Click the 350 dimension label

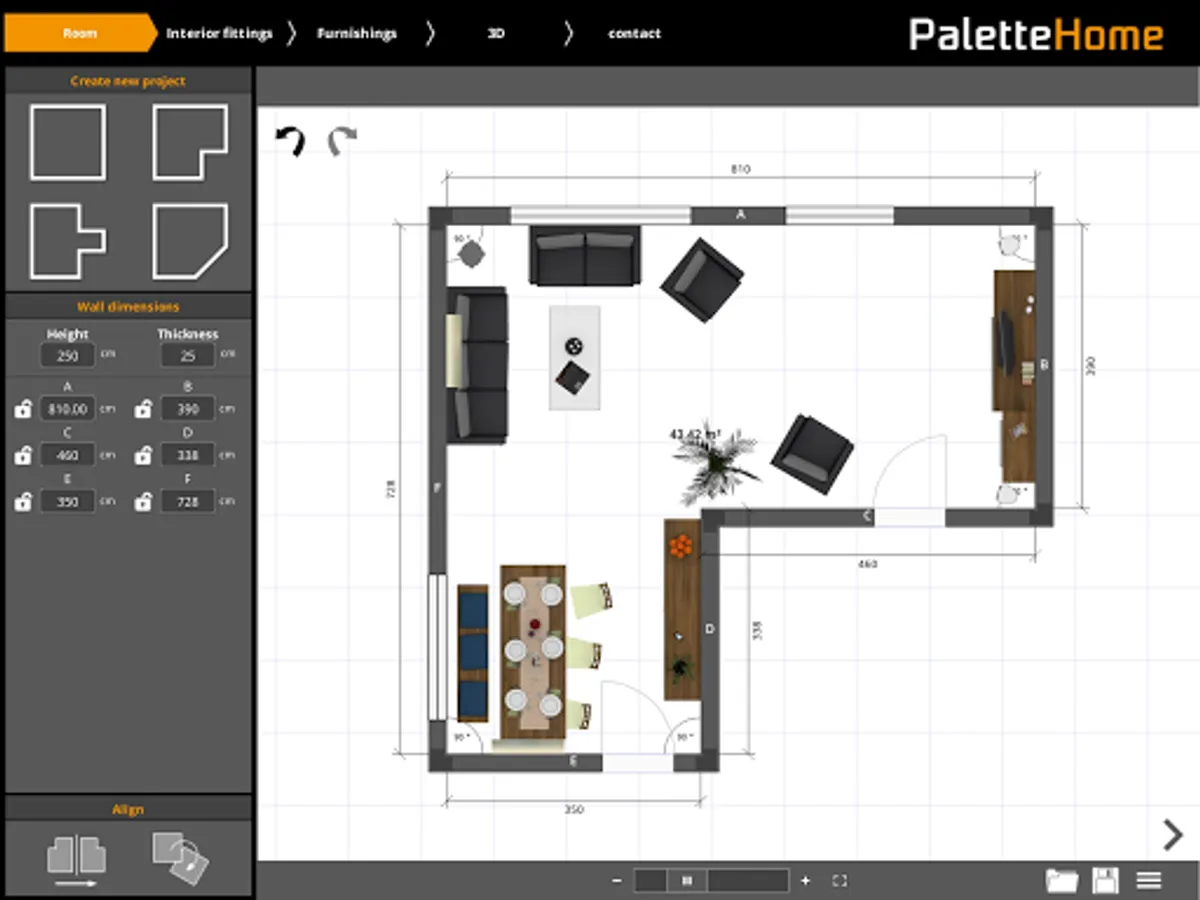coord(574,809)
